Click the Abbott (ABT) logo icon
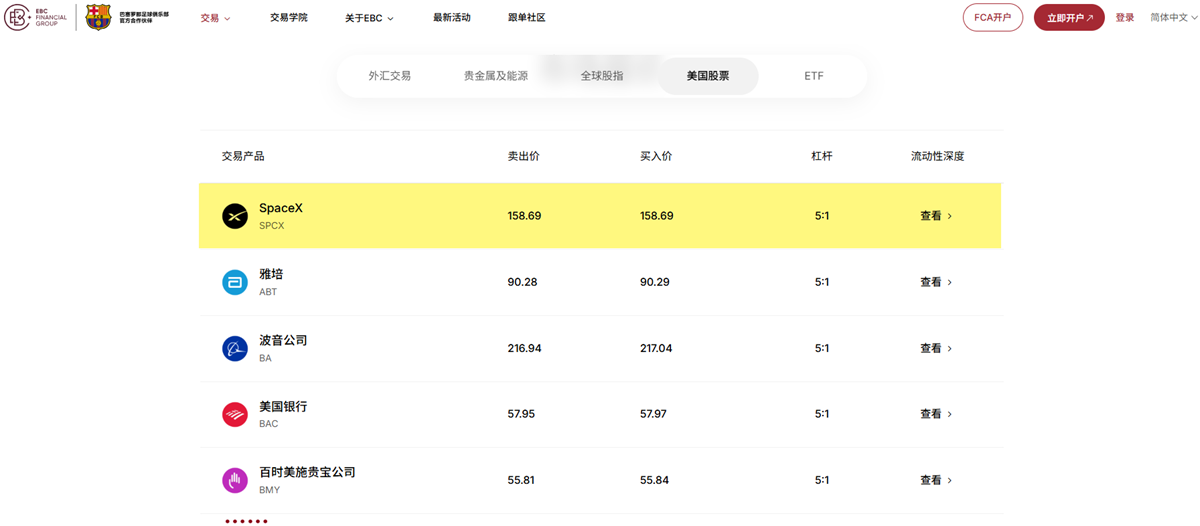The width and height of the screenshot is (1200, 526). pyautogui.click(x=235, y=282)
